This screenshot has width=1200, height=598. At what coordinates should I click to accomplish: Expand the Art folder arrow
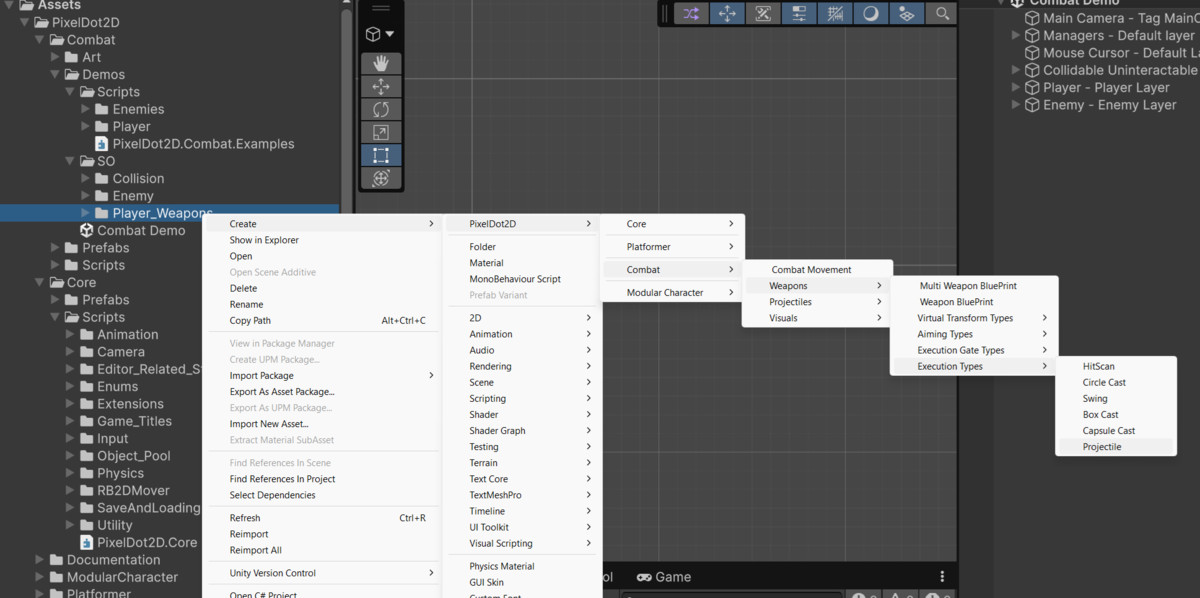56,57
